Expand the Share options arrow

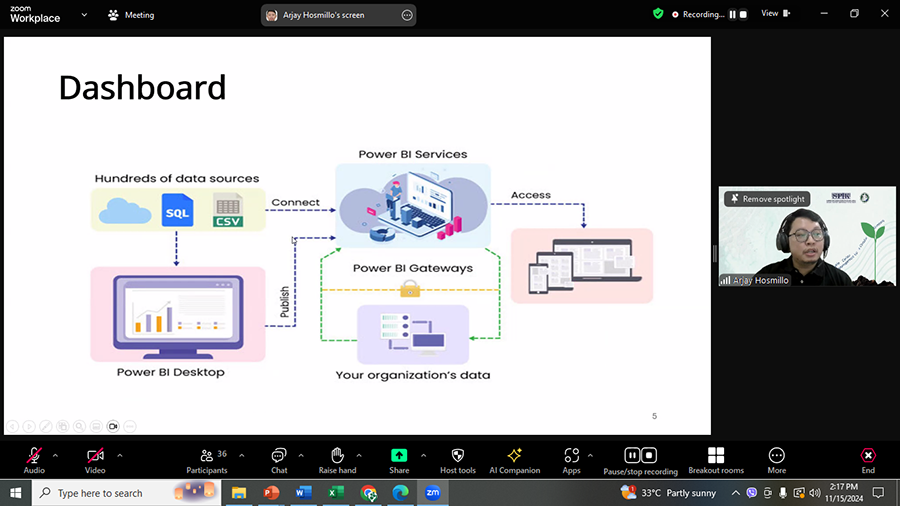point(423,456)
